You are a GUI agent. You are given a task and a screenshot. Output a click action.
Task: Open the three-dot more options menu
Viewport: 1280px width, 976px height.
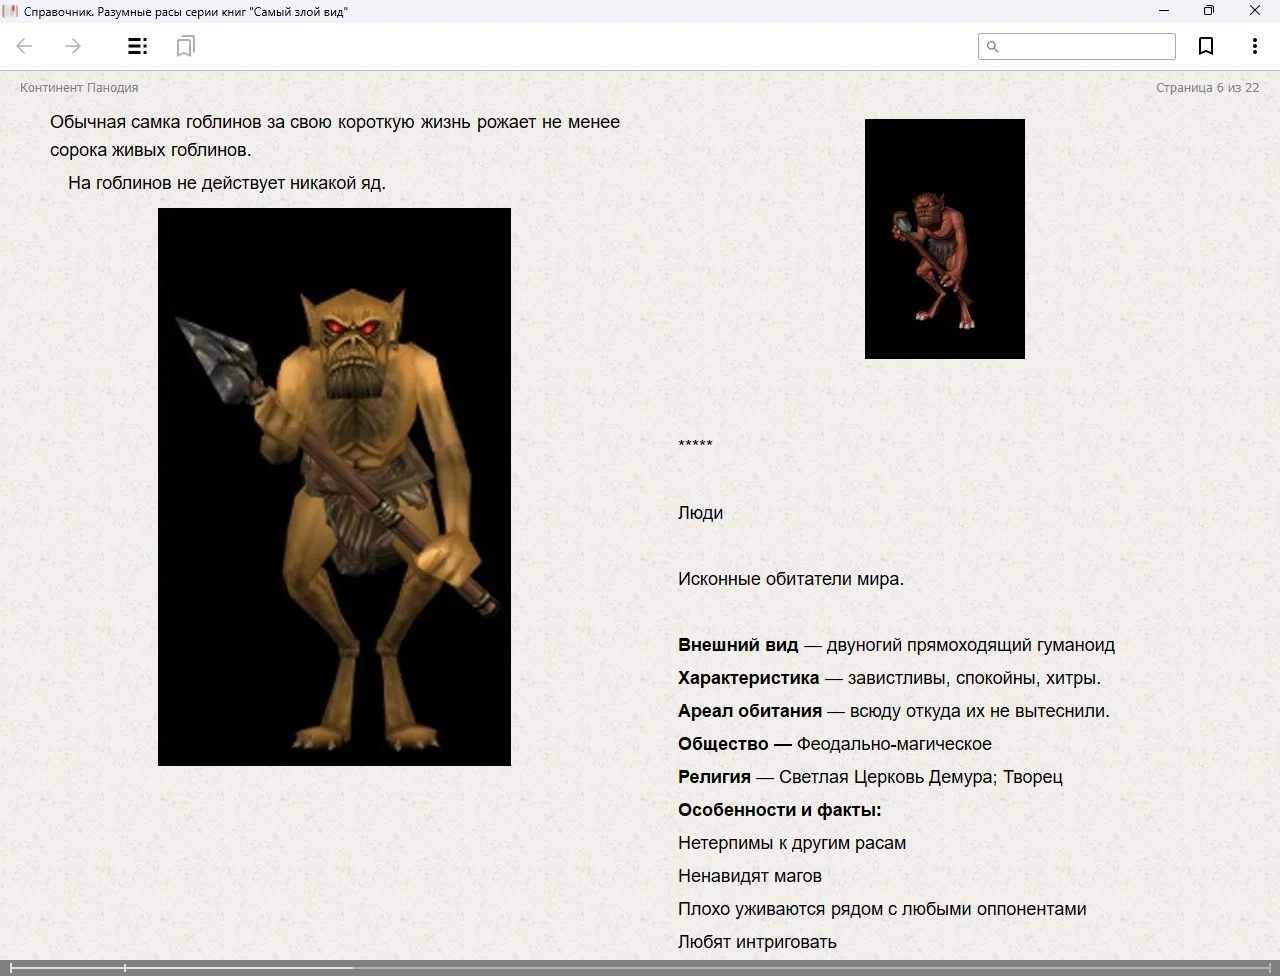pyautogui.click(x=1254, y=46)
